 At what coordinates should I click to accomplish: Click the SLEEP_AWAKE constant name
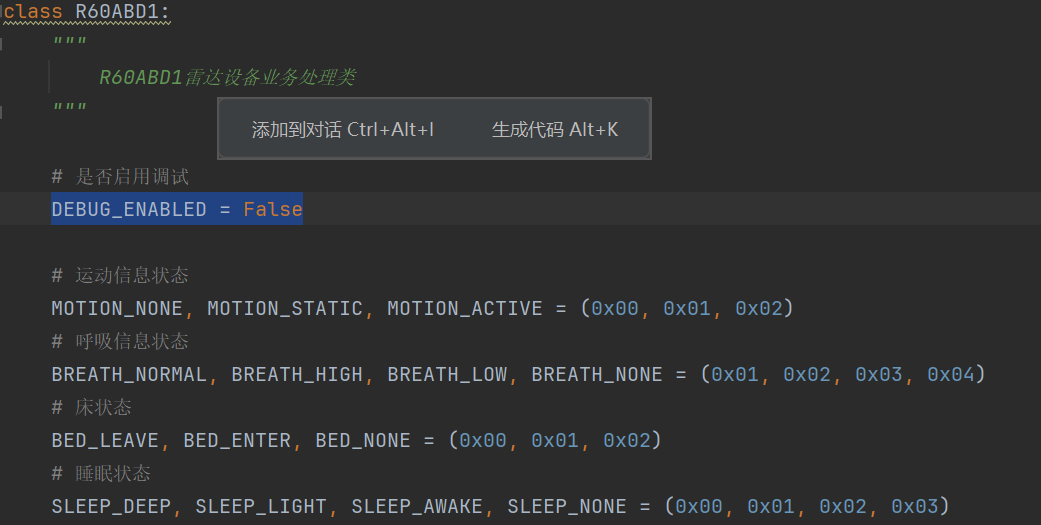(417, 506)
